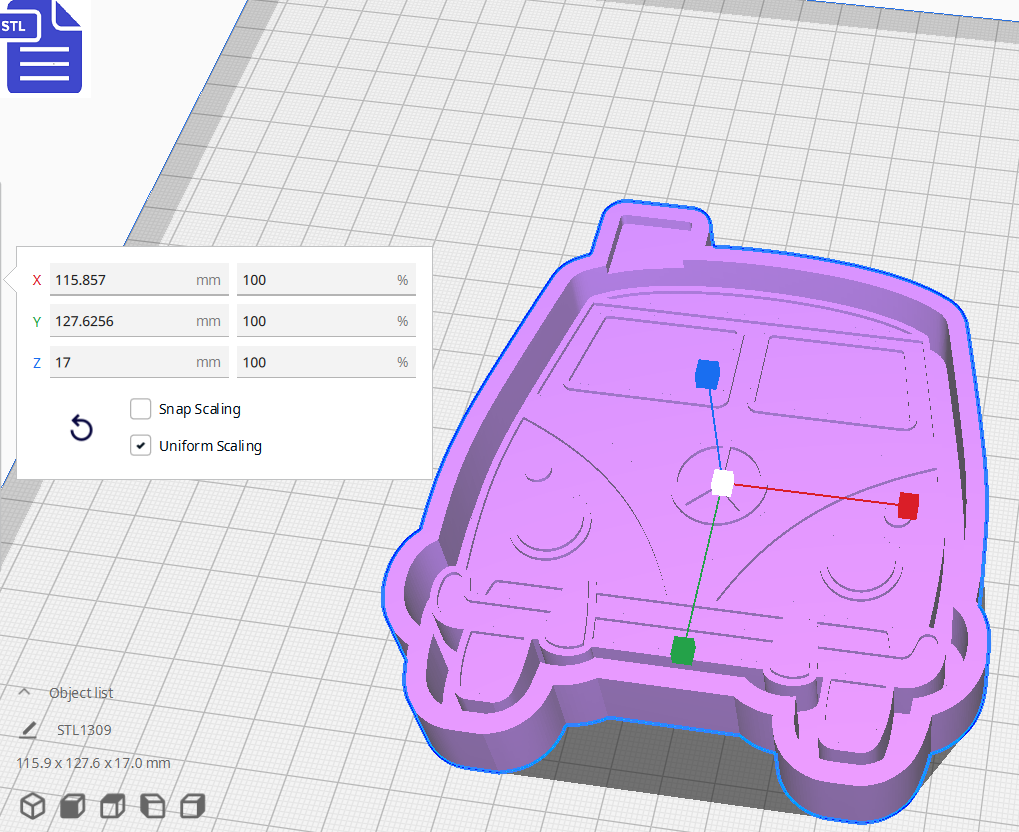Select the left side view icon

(x=152, y=805)
